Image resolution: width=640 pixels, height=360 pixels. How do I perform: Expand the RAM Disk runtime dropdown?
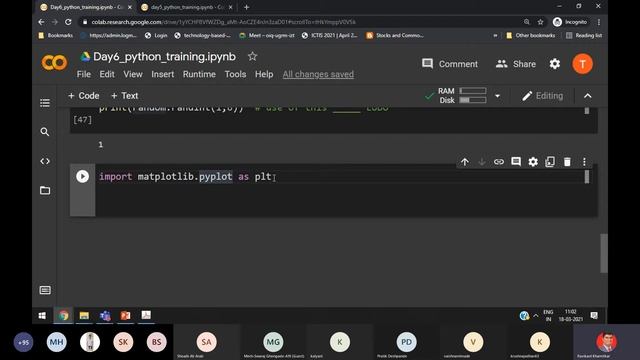(498, 96)
